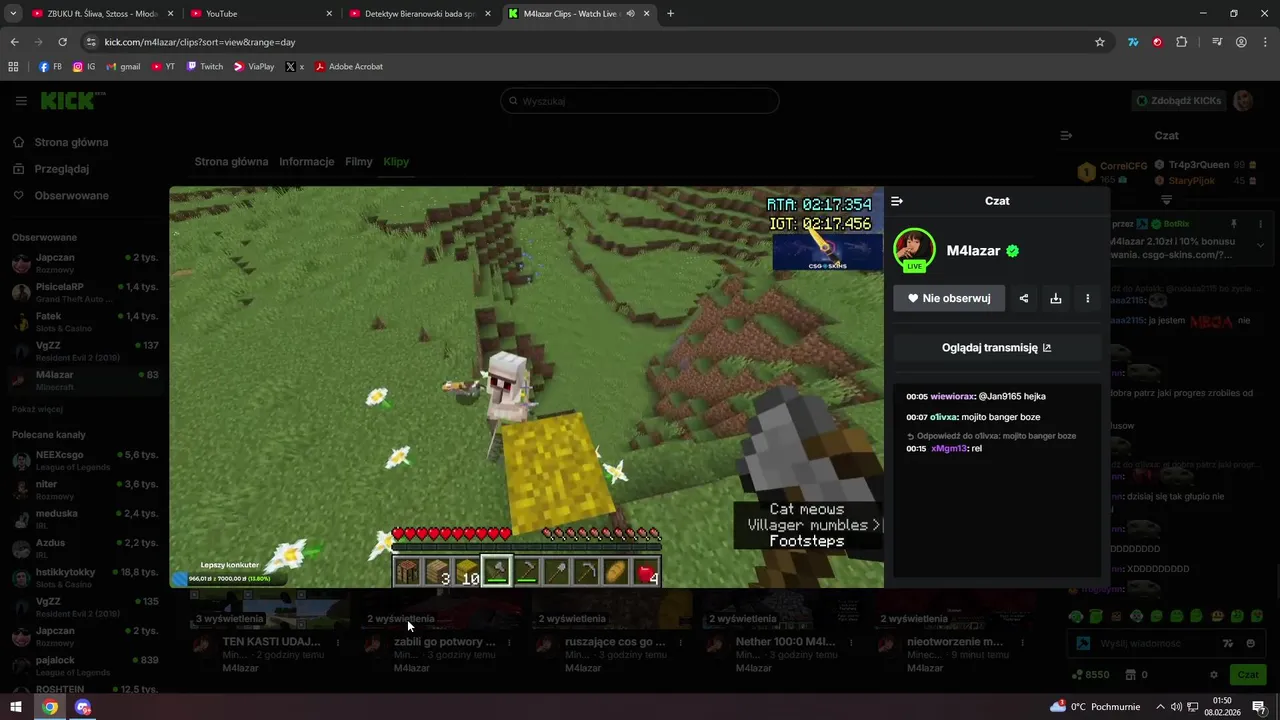Open the clip's three-dot more options
The height and width of the screenshot is (720, 1280).
click(x=1087, y=298)
